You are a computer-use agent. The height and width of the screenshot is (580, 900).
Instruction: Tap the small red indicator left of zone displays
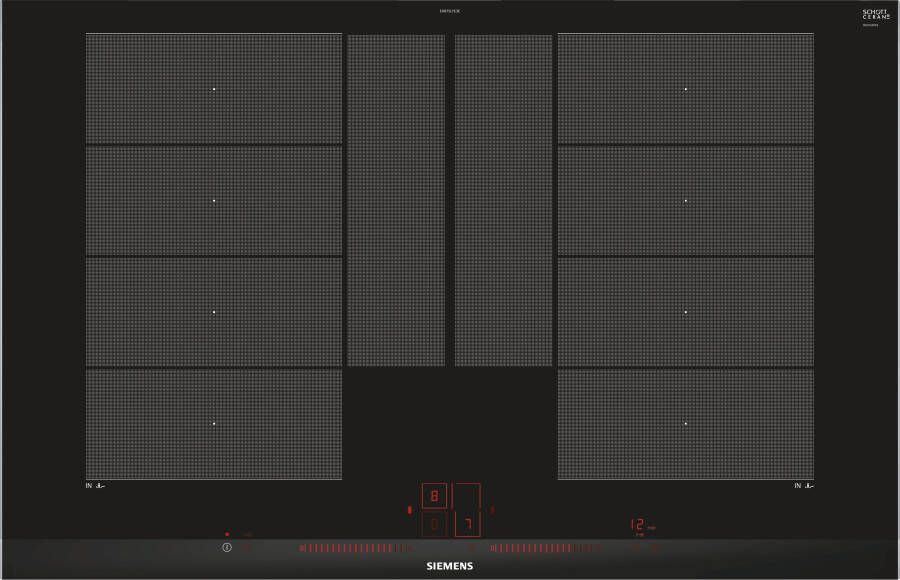coord(410,510)
